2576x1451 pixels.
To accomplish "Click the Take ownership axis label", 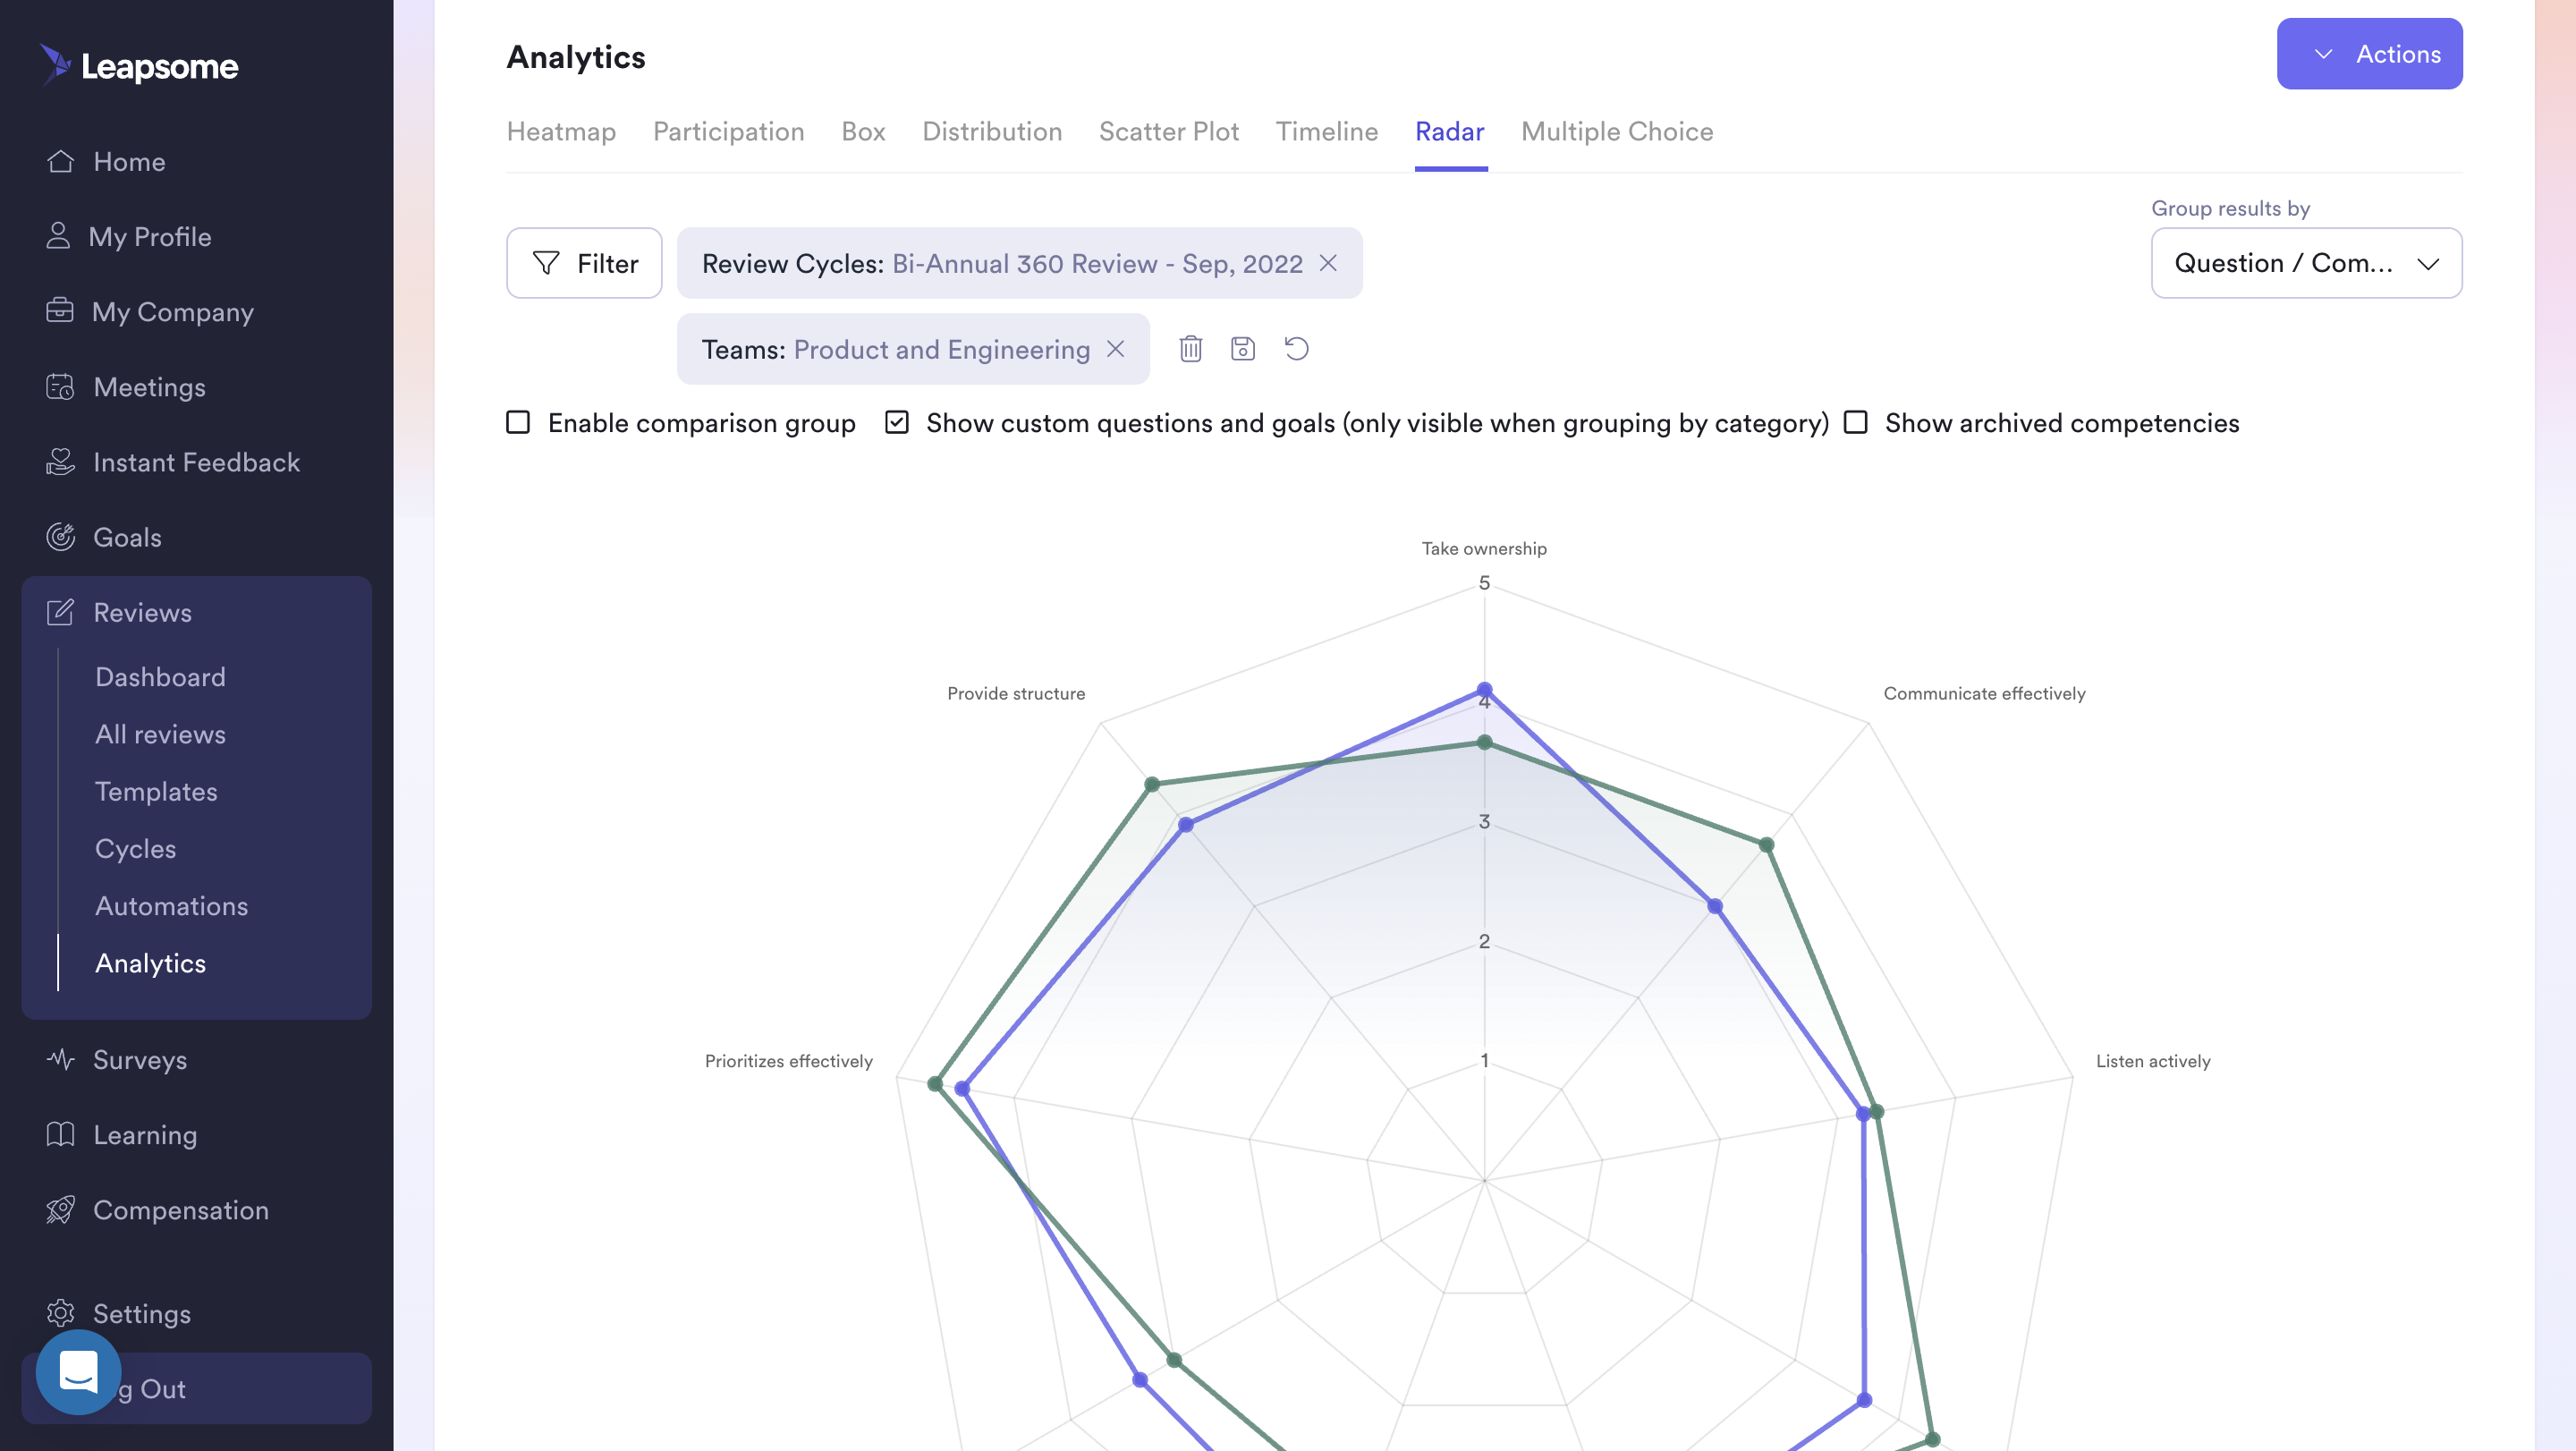I will point(1484,548).
